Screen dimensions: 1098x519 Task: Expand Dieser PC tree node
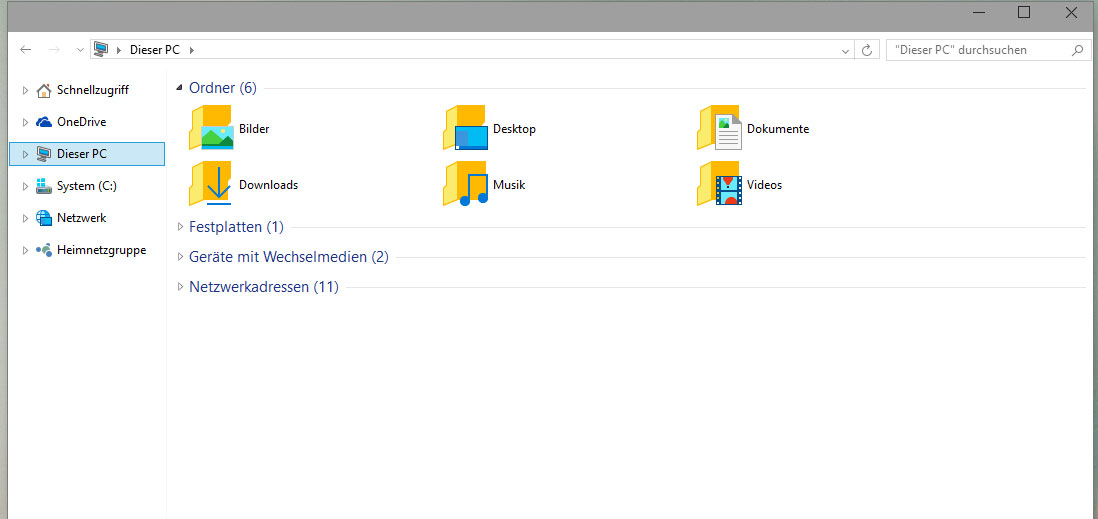point(25,154)
